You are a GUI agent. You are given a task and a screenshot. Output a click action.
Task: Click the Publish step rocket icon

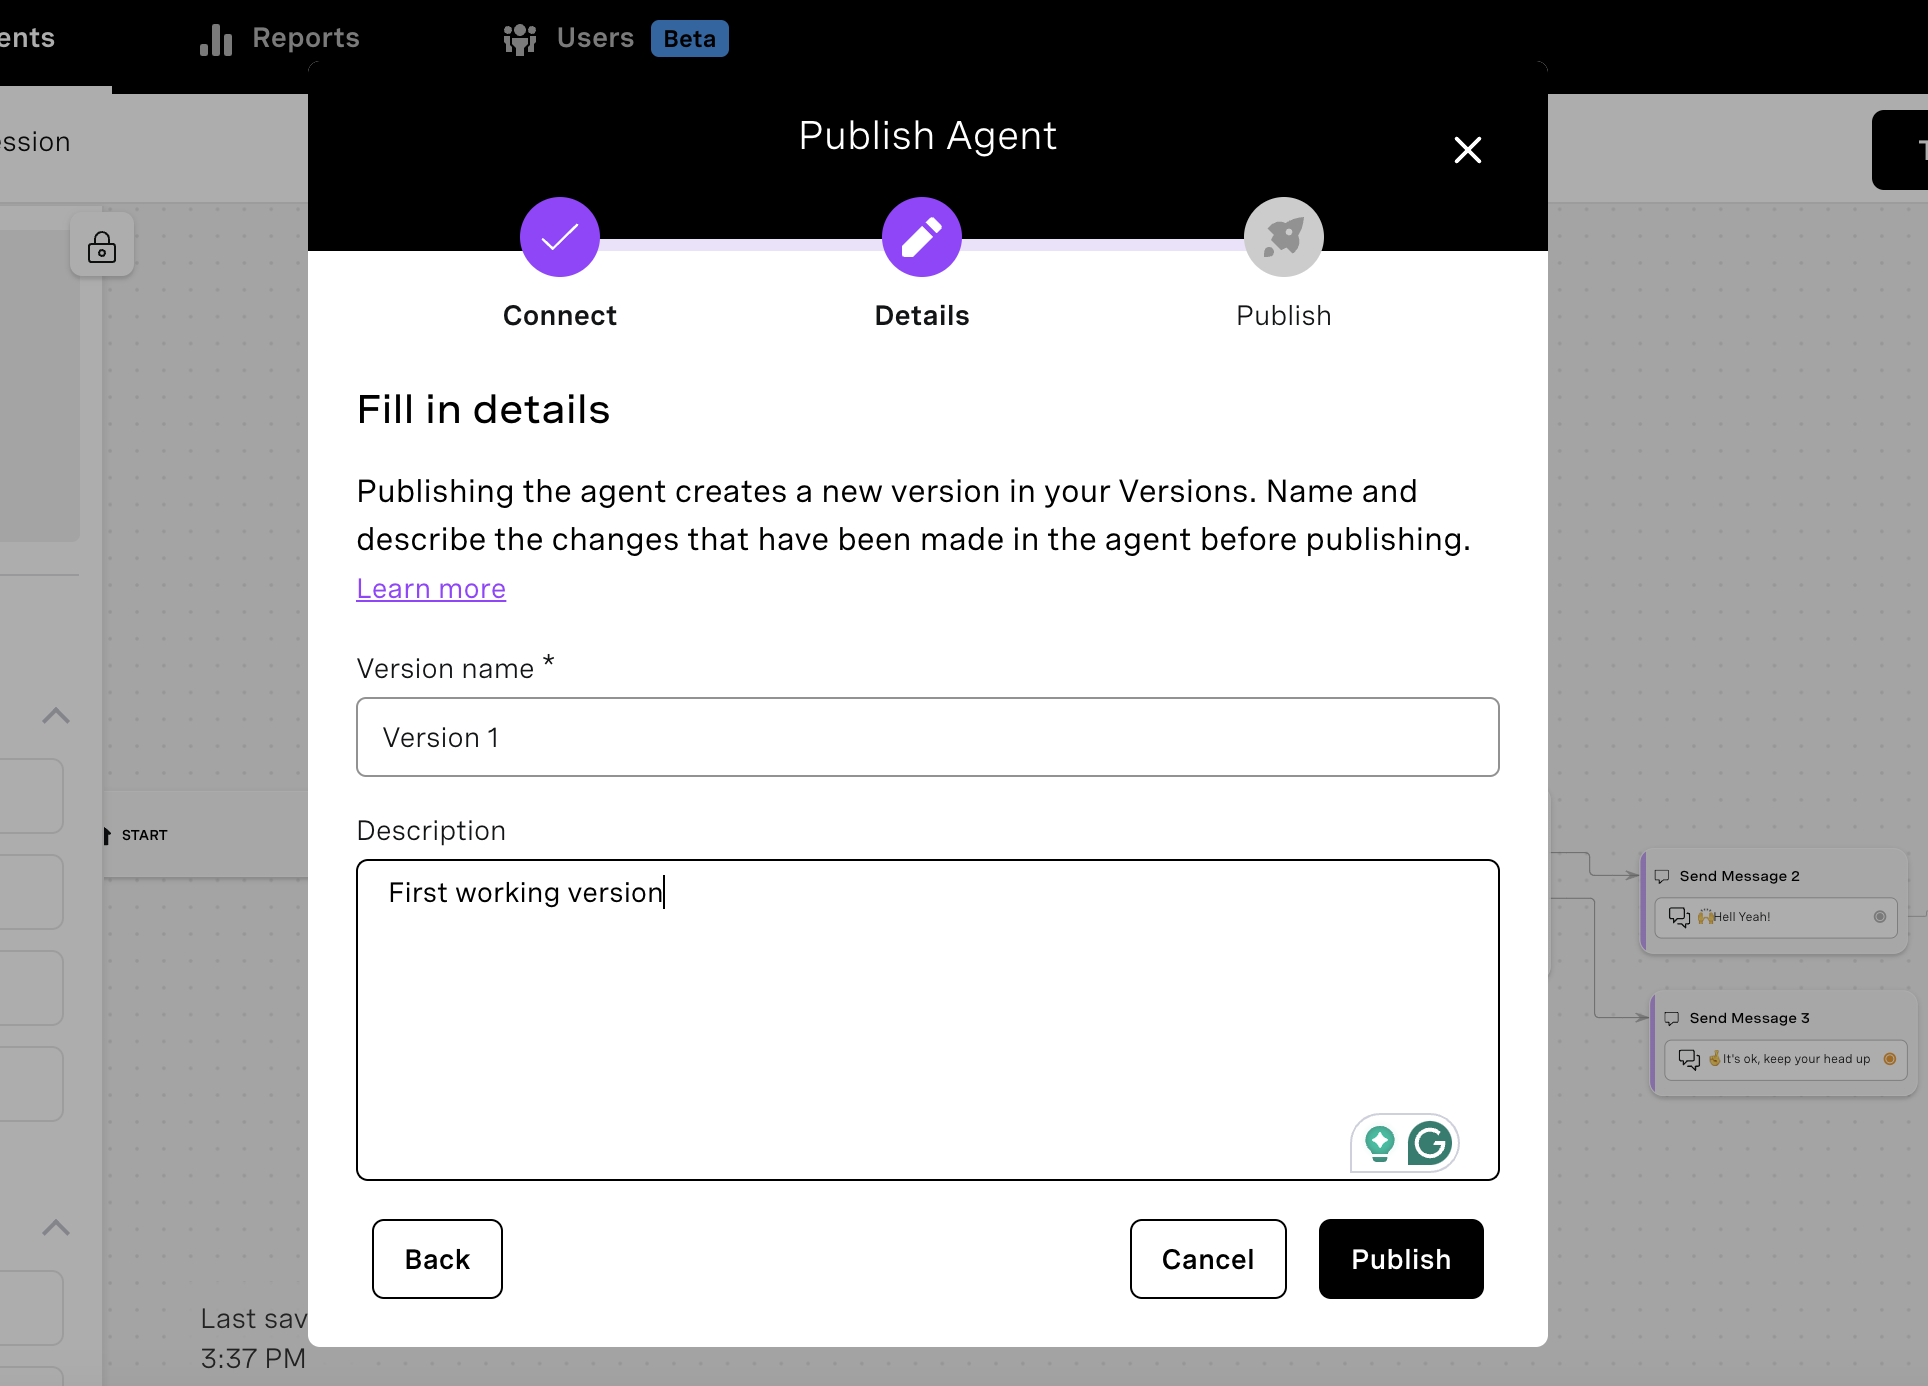1284,237
